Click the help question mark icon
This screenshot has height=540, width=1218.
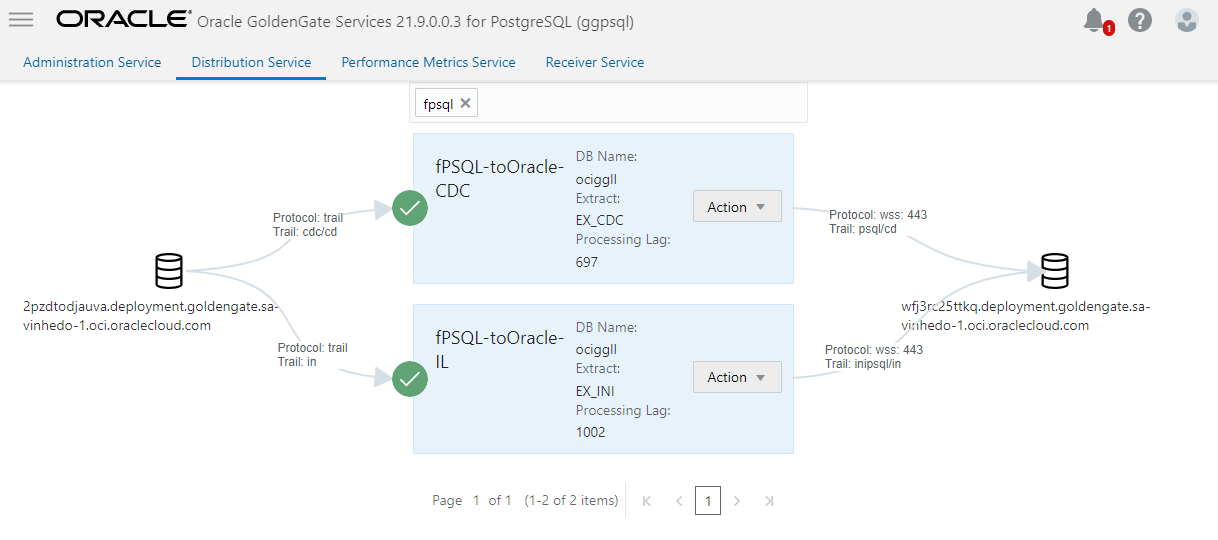tap(1140, 20)
